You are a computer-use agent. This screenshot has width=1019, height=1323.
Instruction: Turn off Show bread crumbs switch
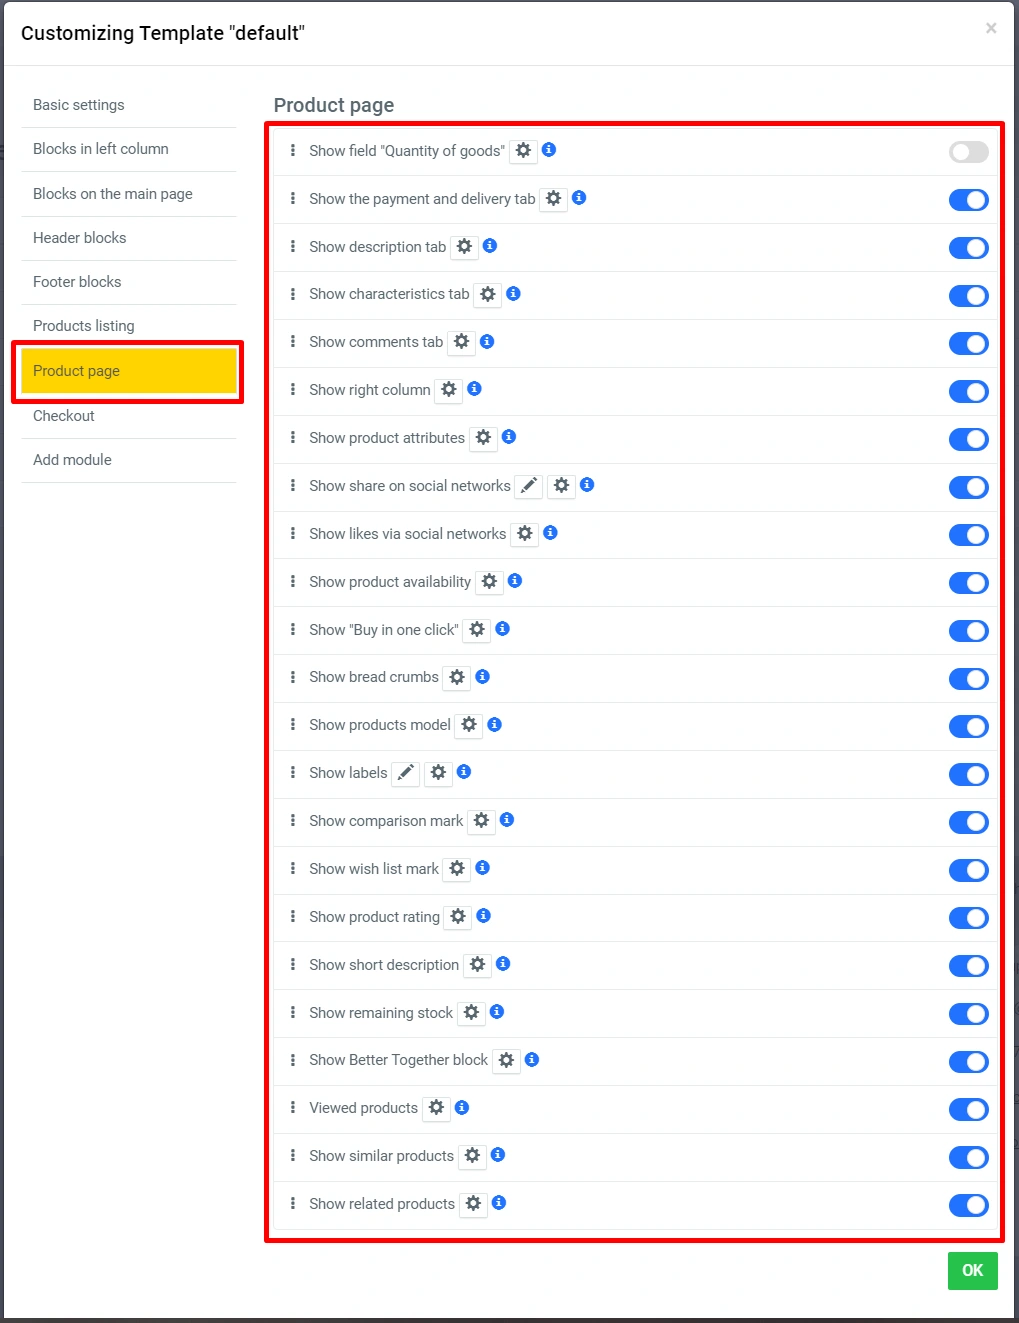(x=968, y=679)
